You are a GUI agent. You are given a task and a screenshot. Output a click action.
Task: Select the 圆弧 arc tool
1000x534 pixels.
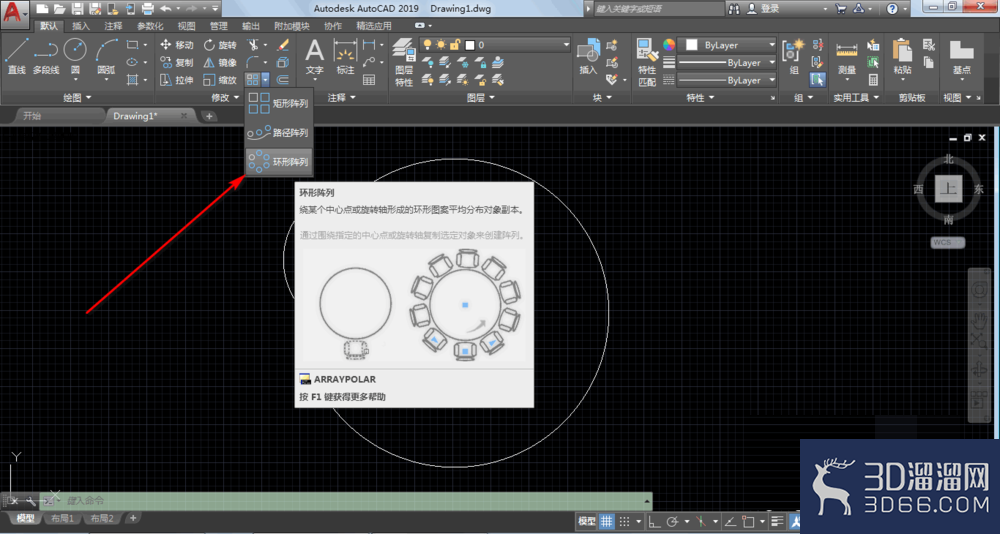107,57
